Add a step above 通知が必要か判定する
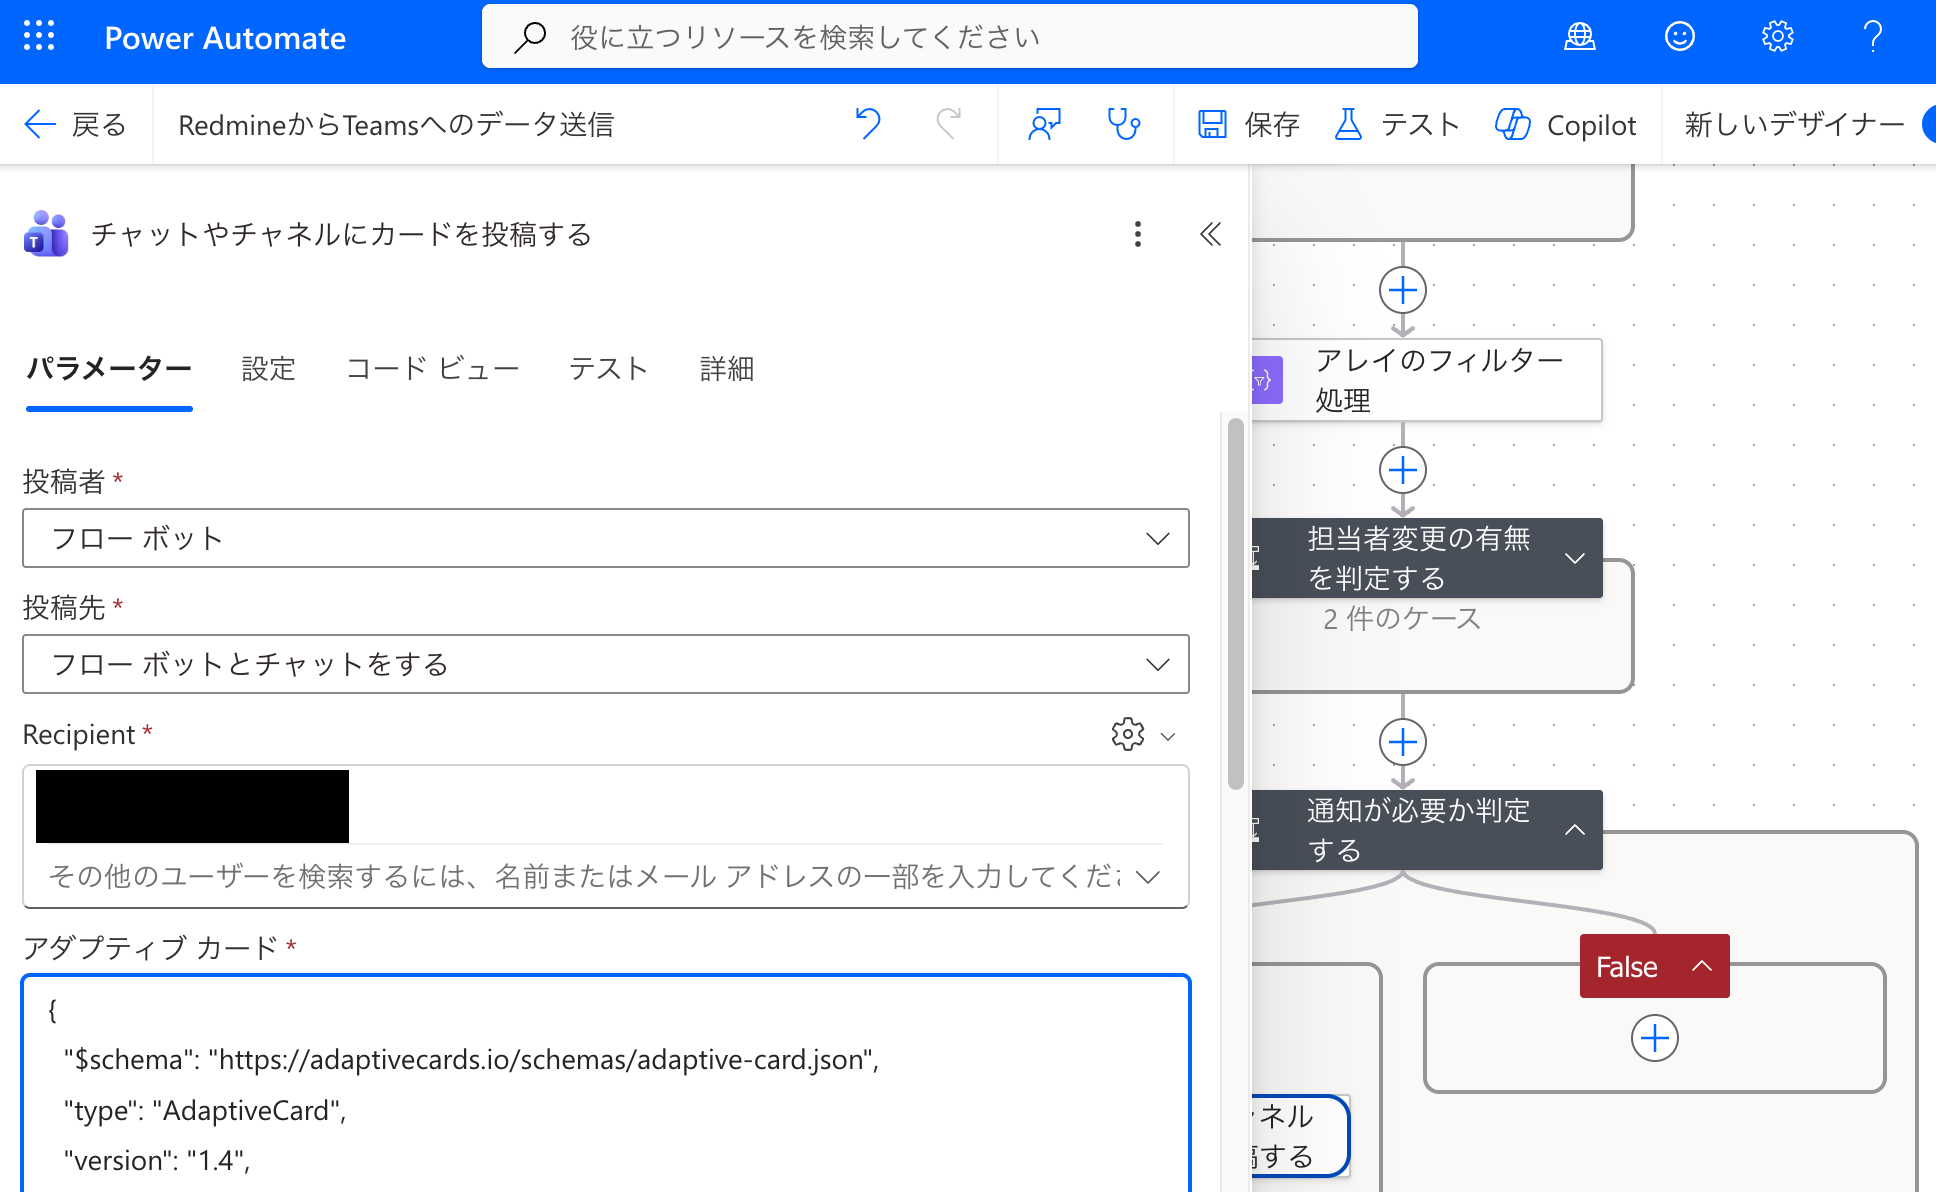1936x1192 pixels. point(1403,742)
